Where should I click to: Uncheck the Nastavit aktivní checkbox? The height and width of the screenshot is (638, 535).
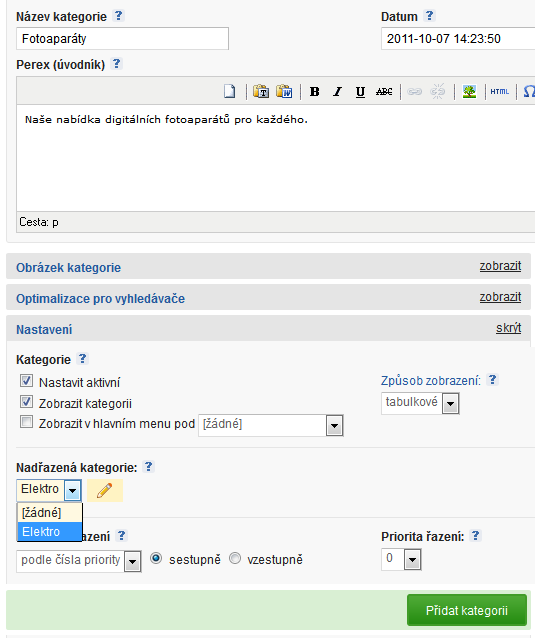(26, 381)
